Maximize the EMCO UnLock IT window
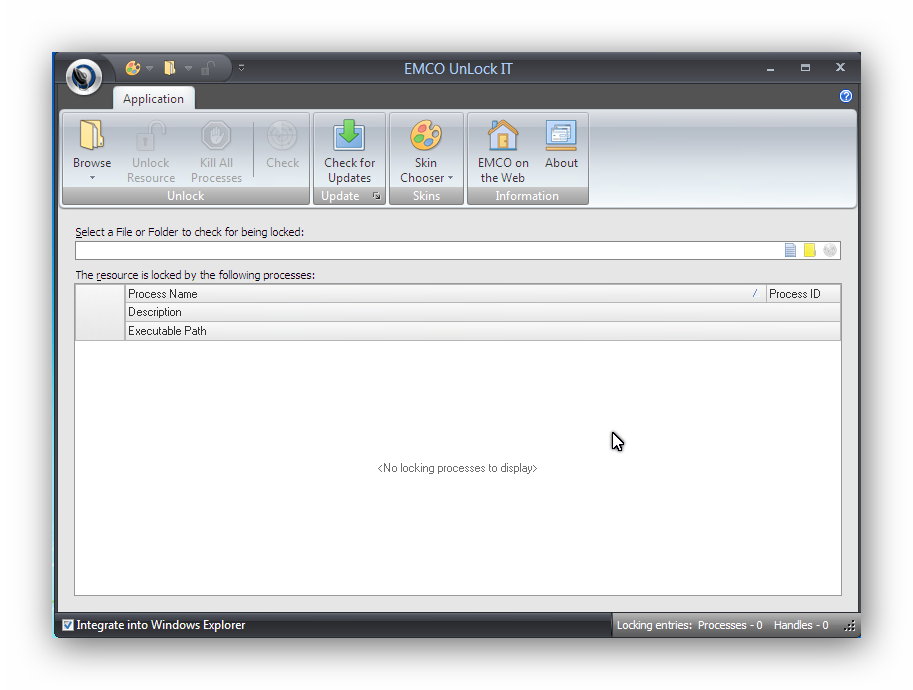913x690 pixels. click(x=805, y=68)
